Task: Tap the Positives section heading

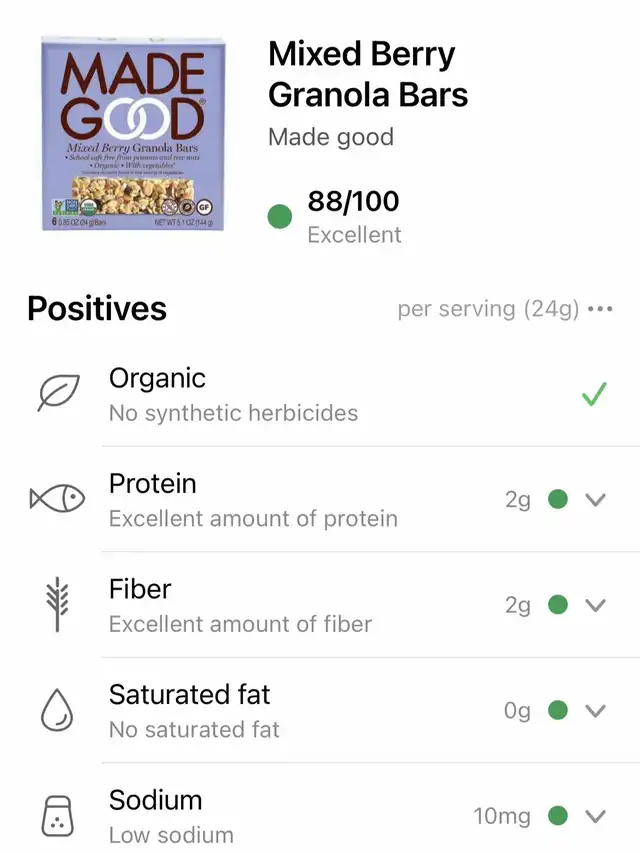Action: 97,308
